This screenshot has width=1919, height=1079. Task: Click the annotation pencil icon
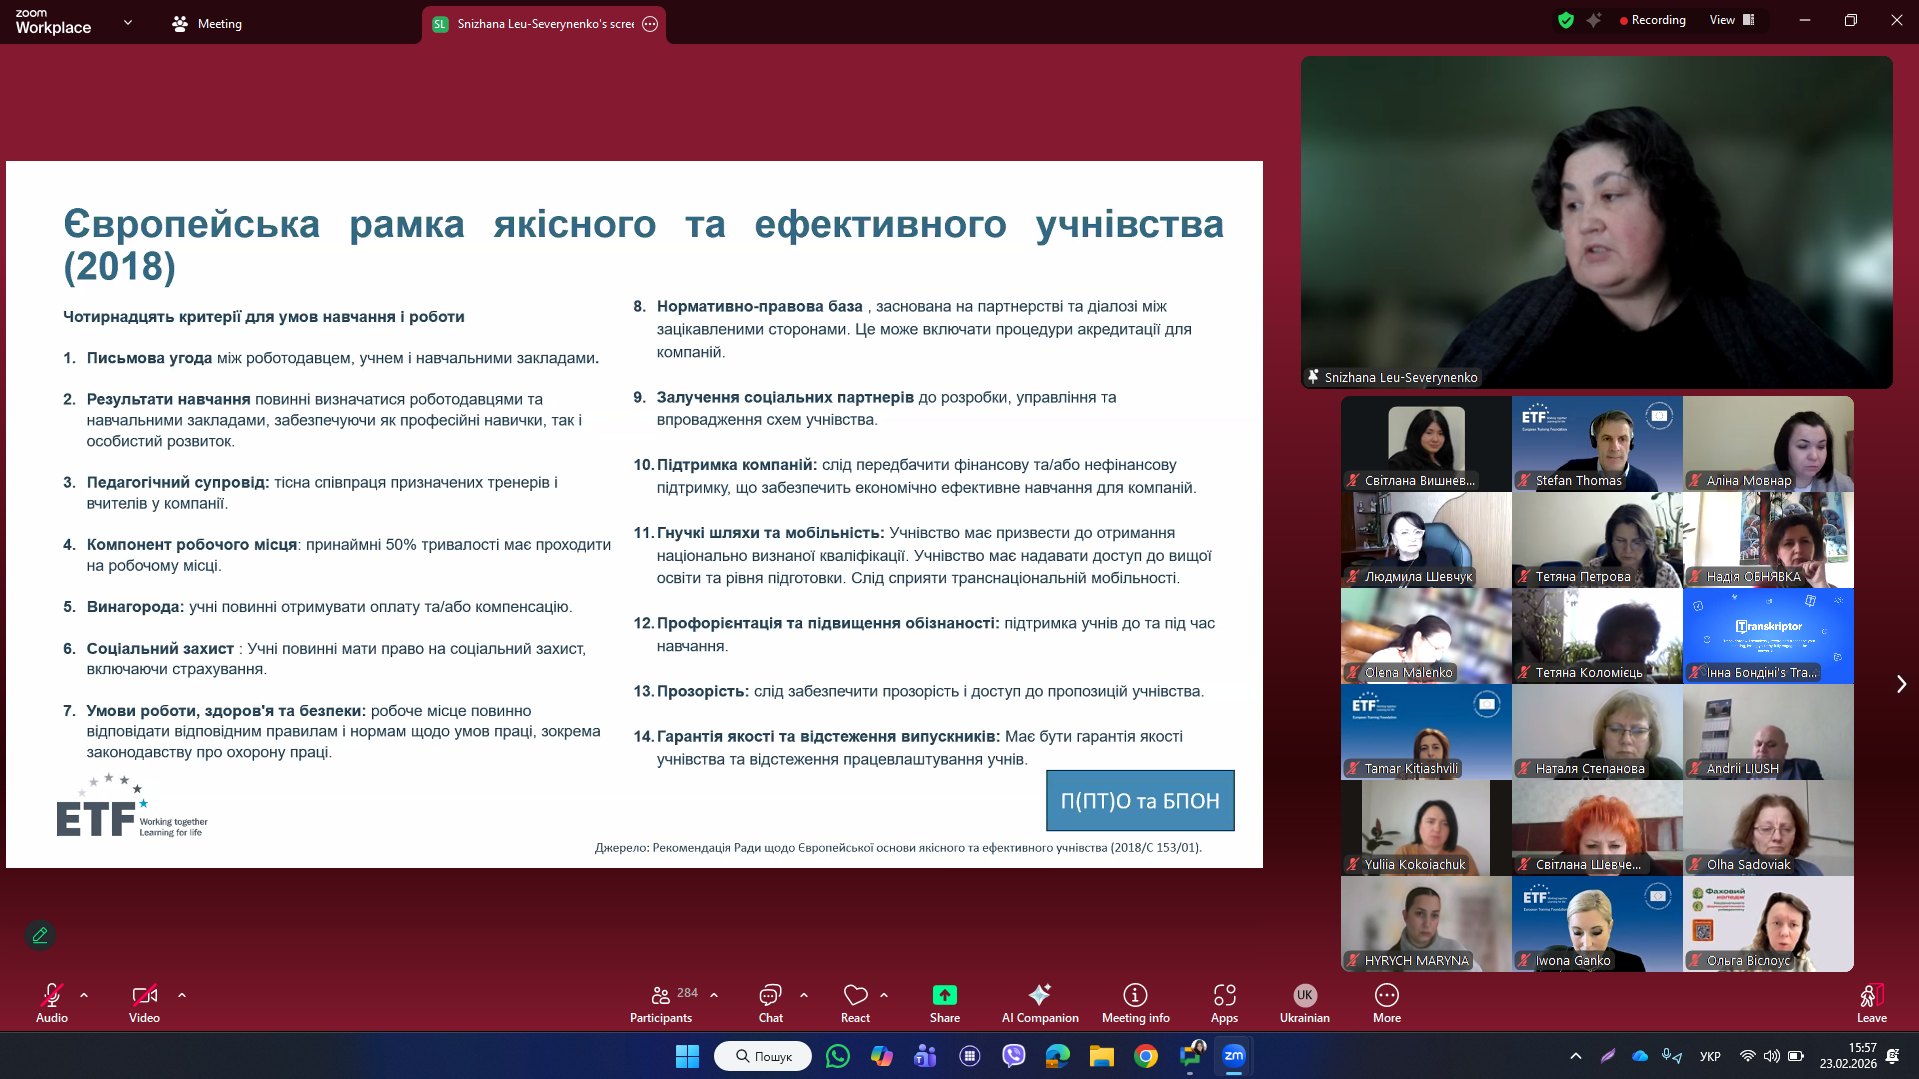click(x=40, y=935)
